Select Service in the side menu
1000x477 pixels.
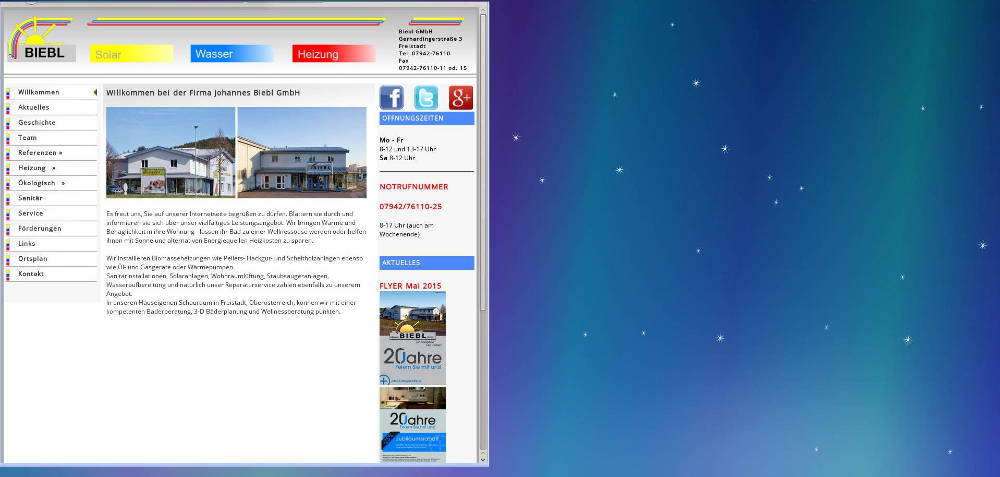(x=51, y=214)
